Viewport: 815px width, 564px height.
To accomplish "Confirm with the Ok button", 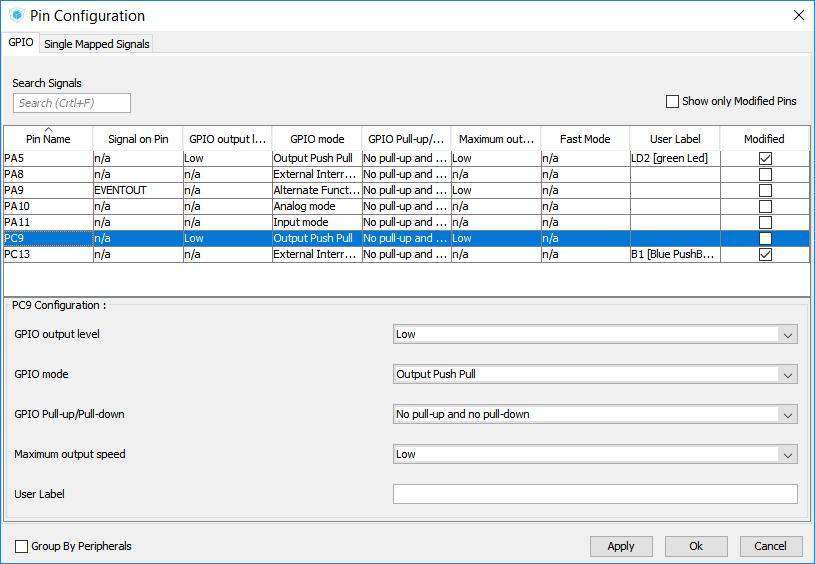I will [696, 546].
